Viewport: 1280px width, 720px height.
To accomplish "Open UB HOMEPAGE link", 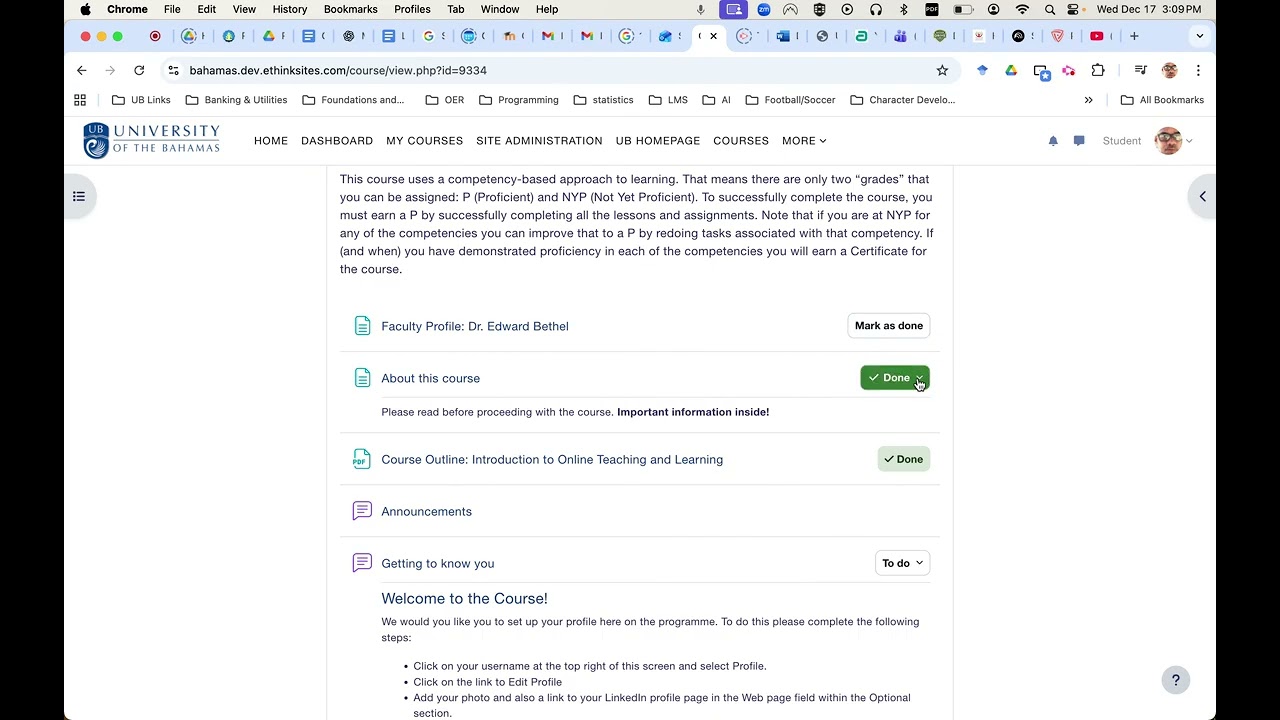I will (658, 141).
